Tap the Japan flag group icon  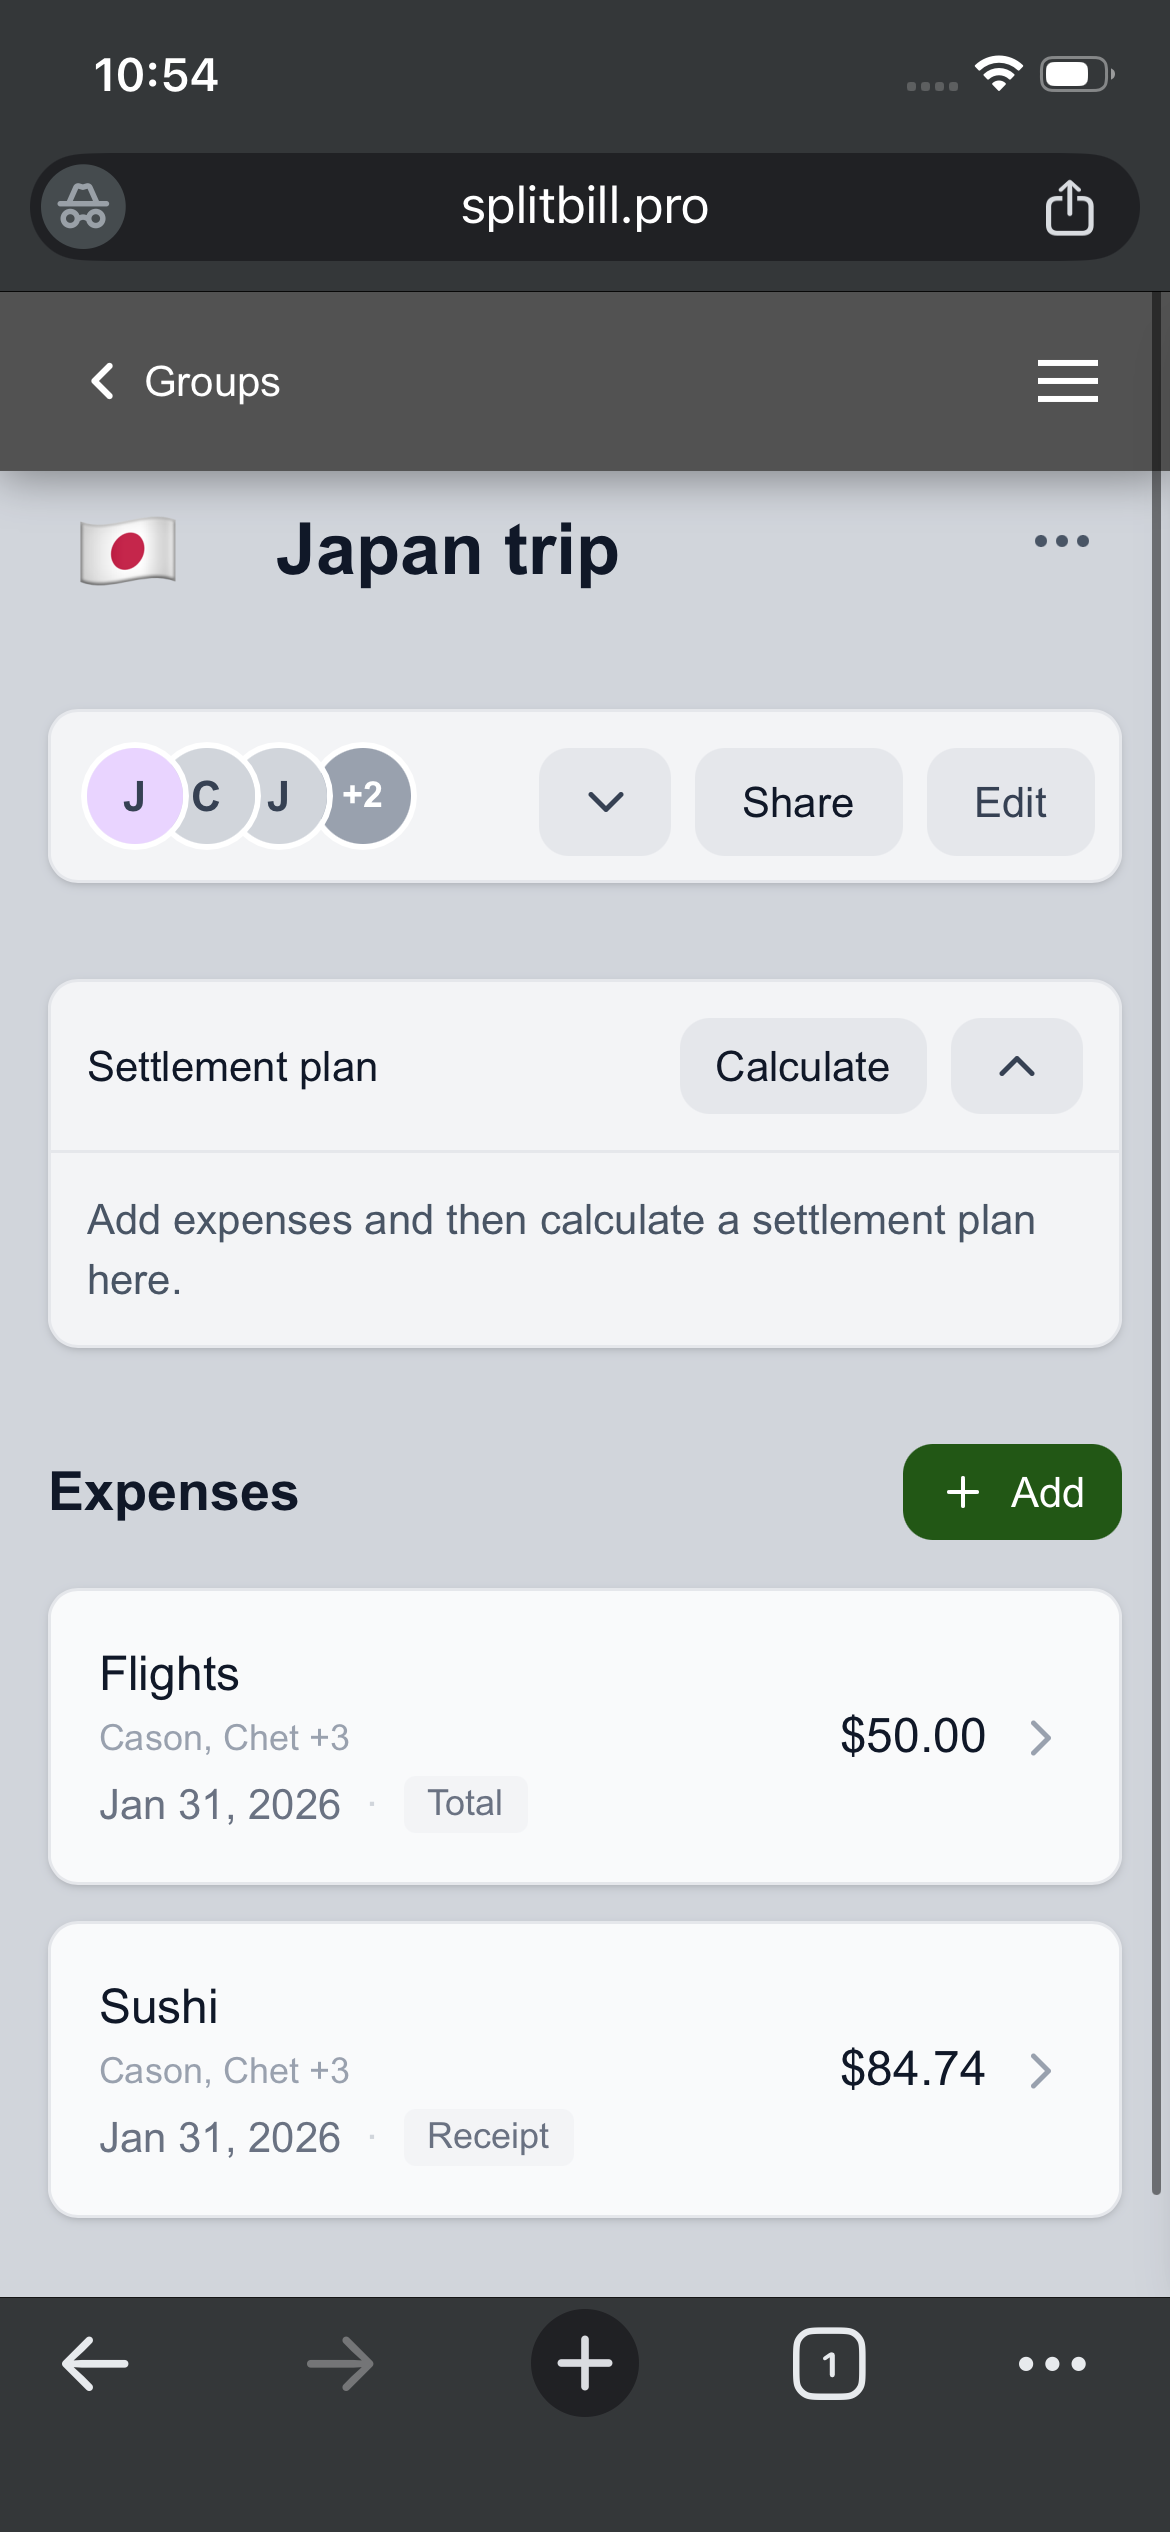tap(128, 550)
